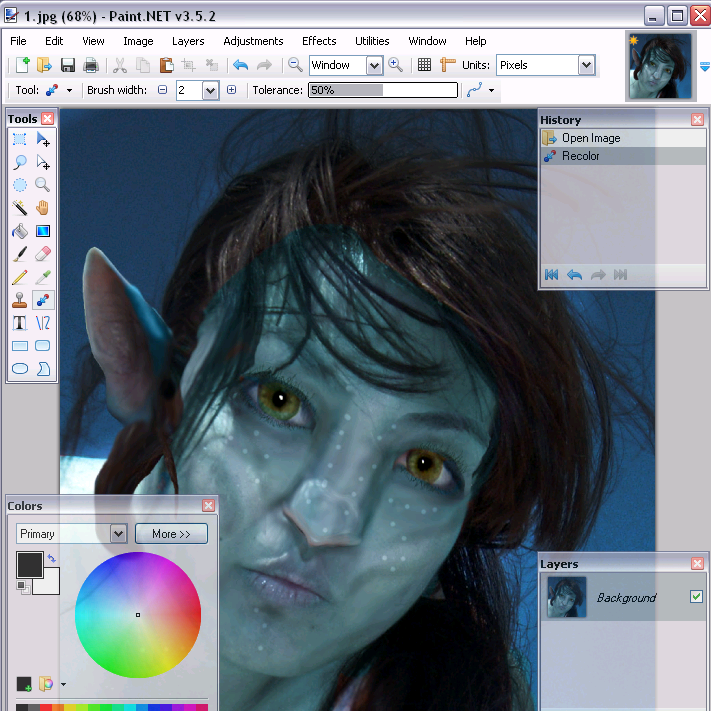Click the primary color swatch
The width and height of the screenshot is (711, 711).
click(30, 565)
